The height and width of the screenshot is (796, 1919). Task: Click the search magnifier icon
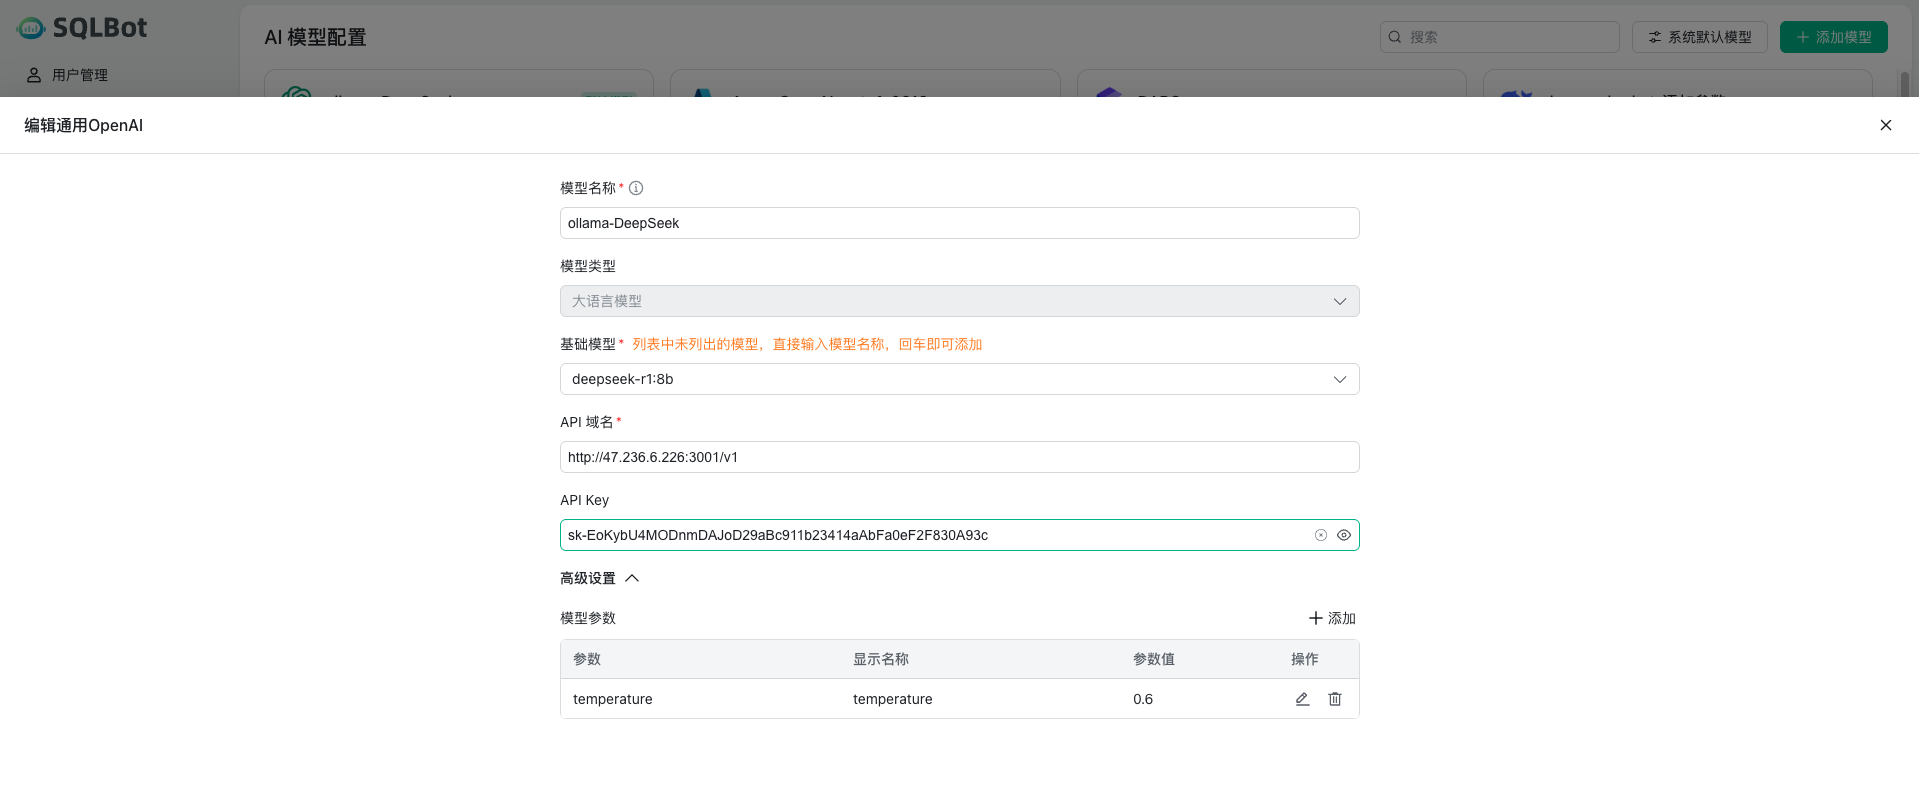(1395, 37)
